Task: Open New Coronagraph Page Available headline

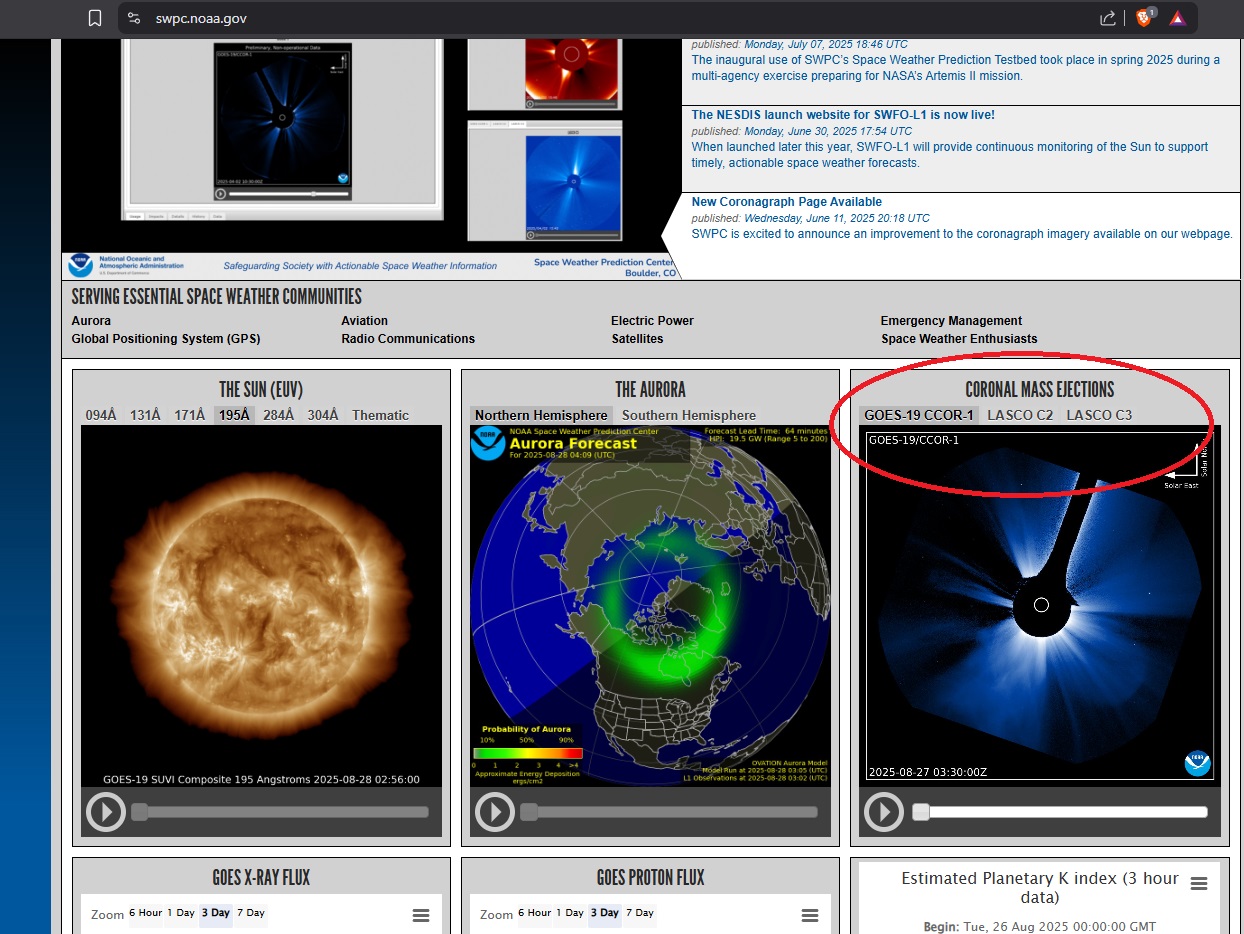Action: [787, 202]
